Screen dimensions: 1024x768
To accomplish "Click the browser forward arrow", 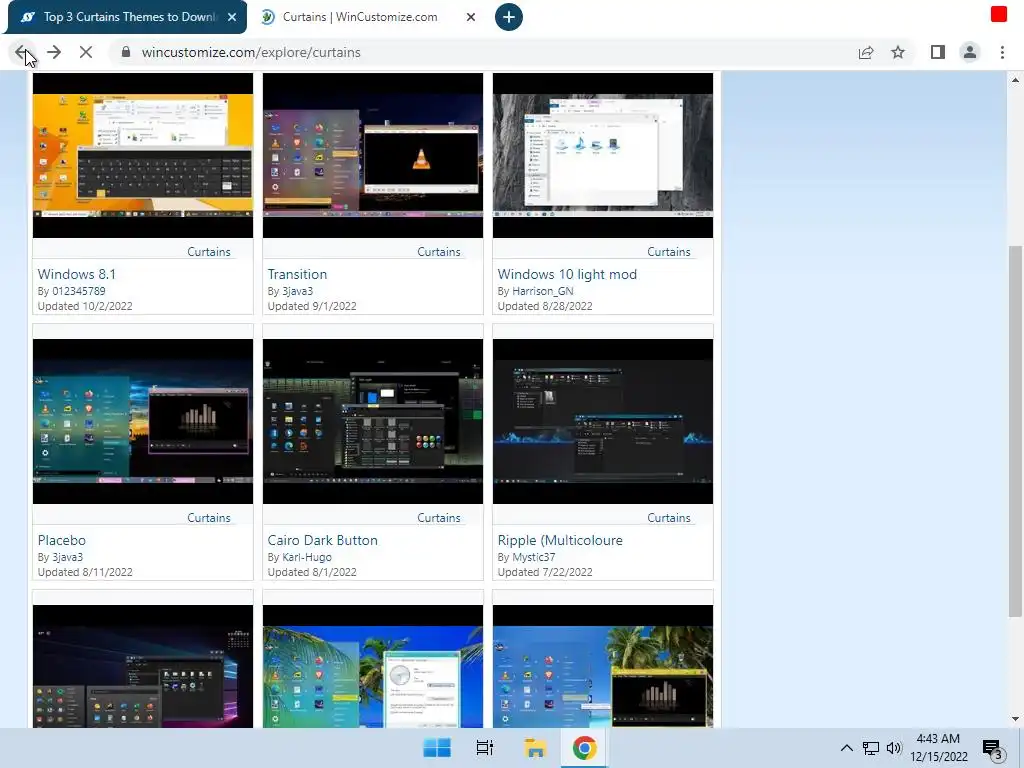I will click(54, 52).
